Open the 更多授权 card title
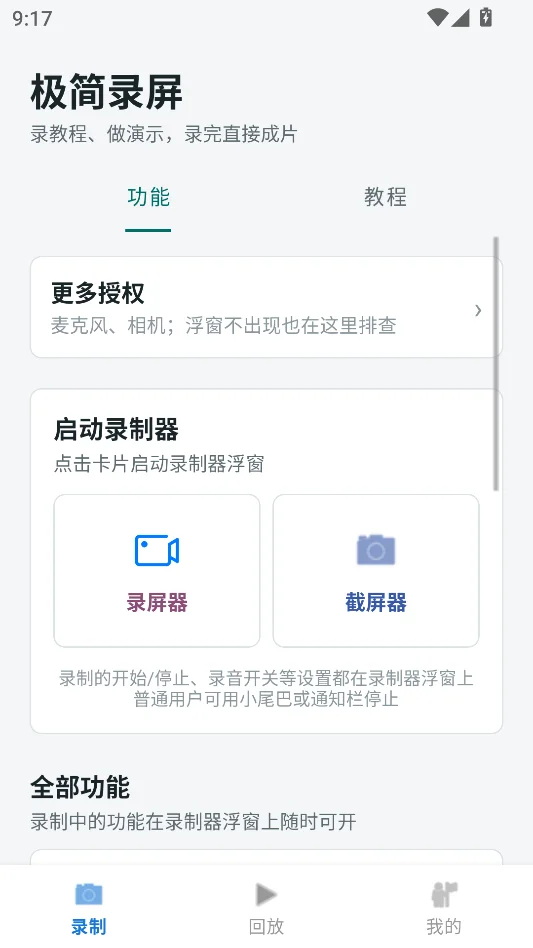This screenshot has height=948, width=533. tap(98, 293)
